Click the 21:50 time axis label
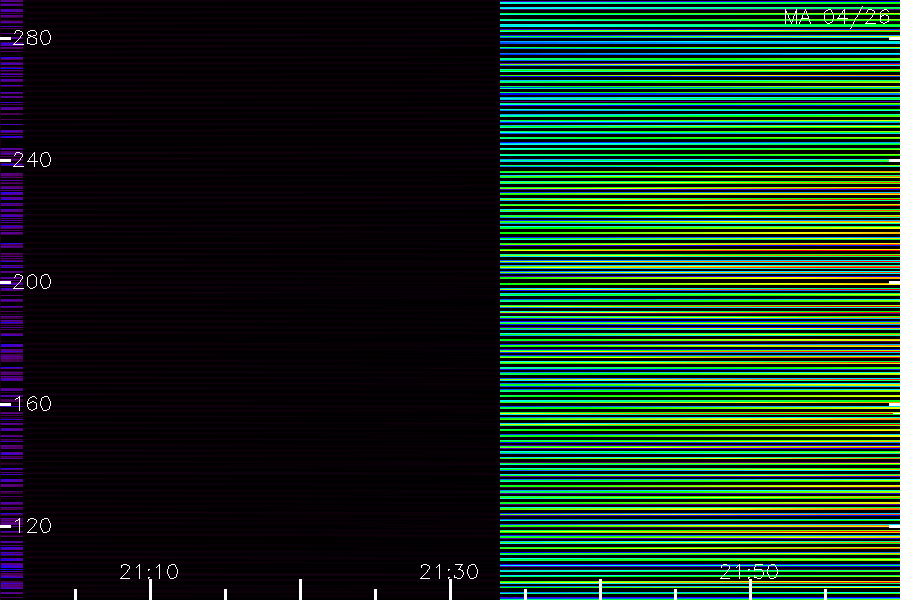The height and width of the screenshot is (600, 900). point(749,572)
